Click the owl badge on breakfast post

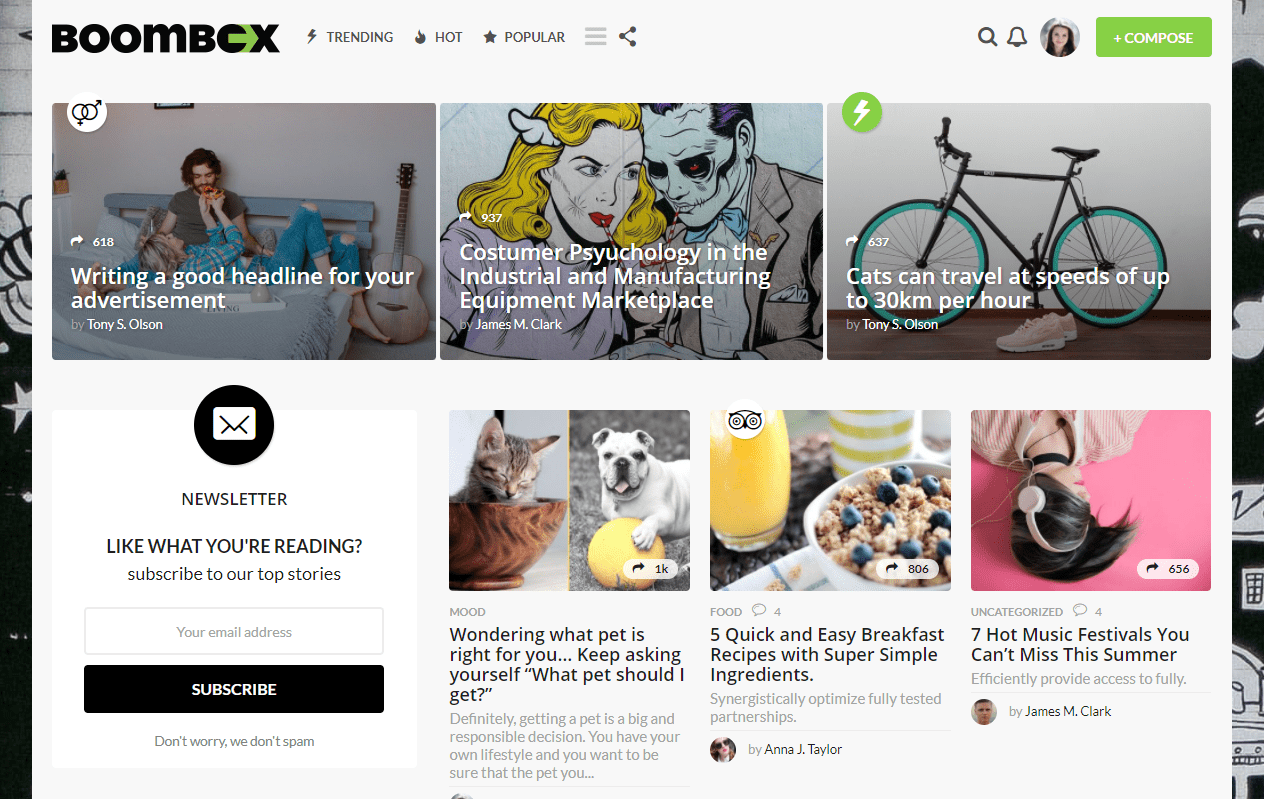745,419
